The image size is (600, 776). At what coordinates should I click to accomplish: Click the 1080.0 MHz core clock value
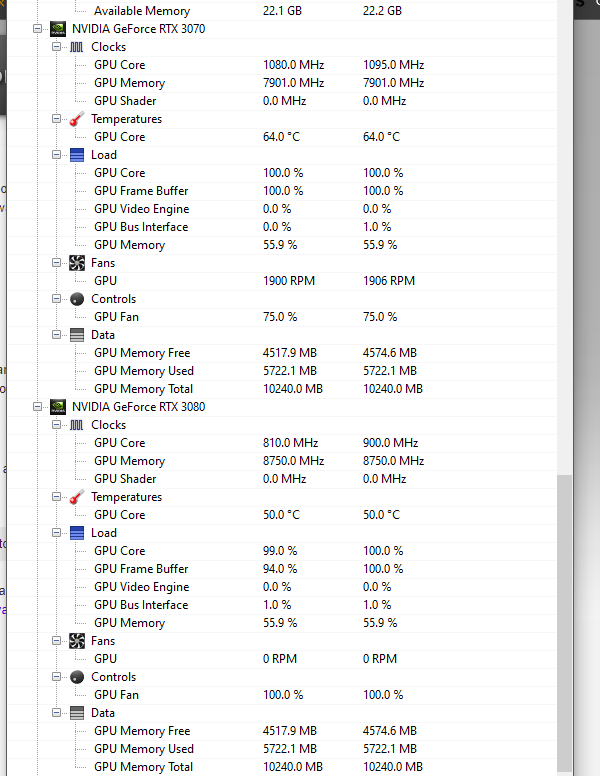tap(294, 65)
